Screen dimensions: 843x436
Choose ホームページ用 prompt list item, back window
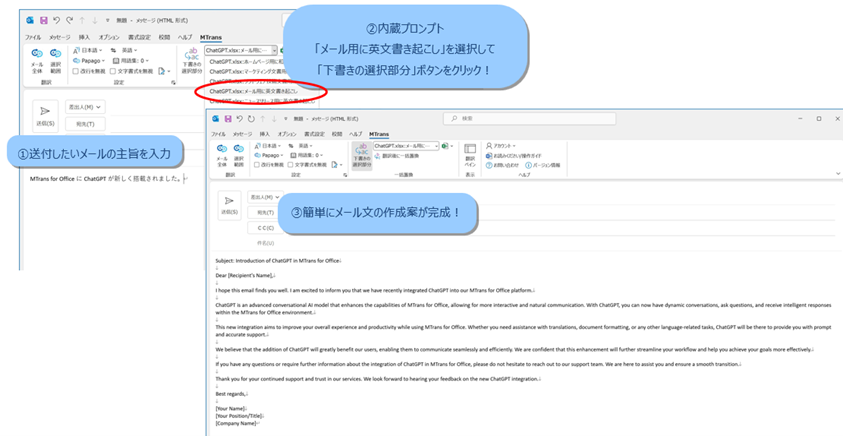[247, 61]
